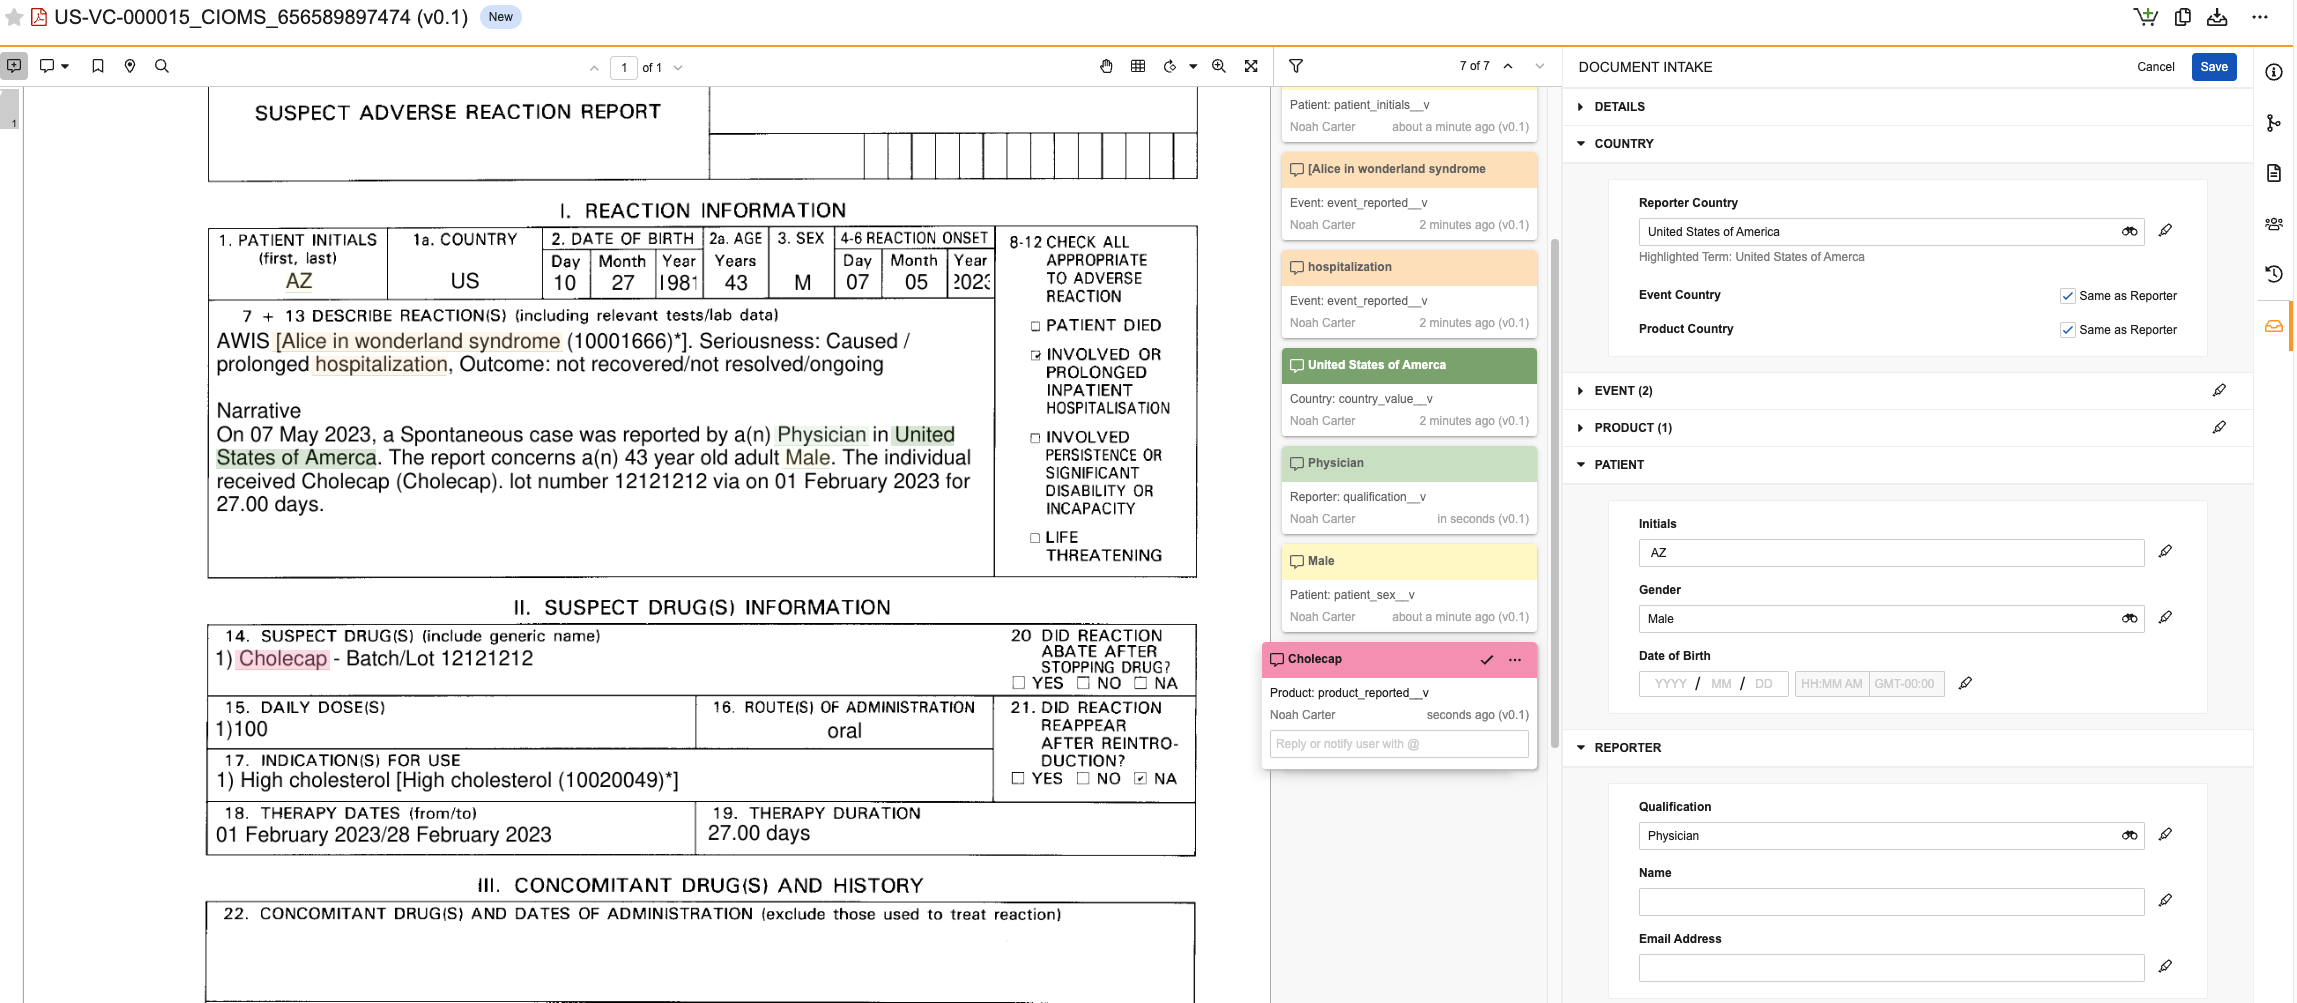This screenshot has width=2297, height=1003.
Task: Toggle full screen viewer mode
Action: pos(1251,66)
